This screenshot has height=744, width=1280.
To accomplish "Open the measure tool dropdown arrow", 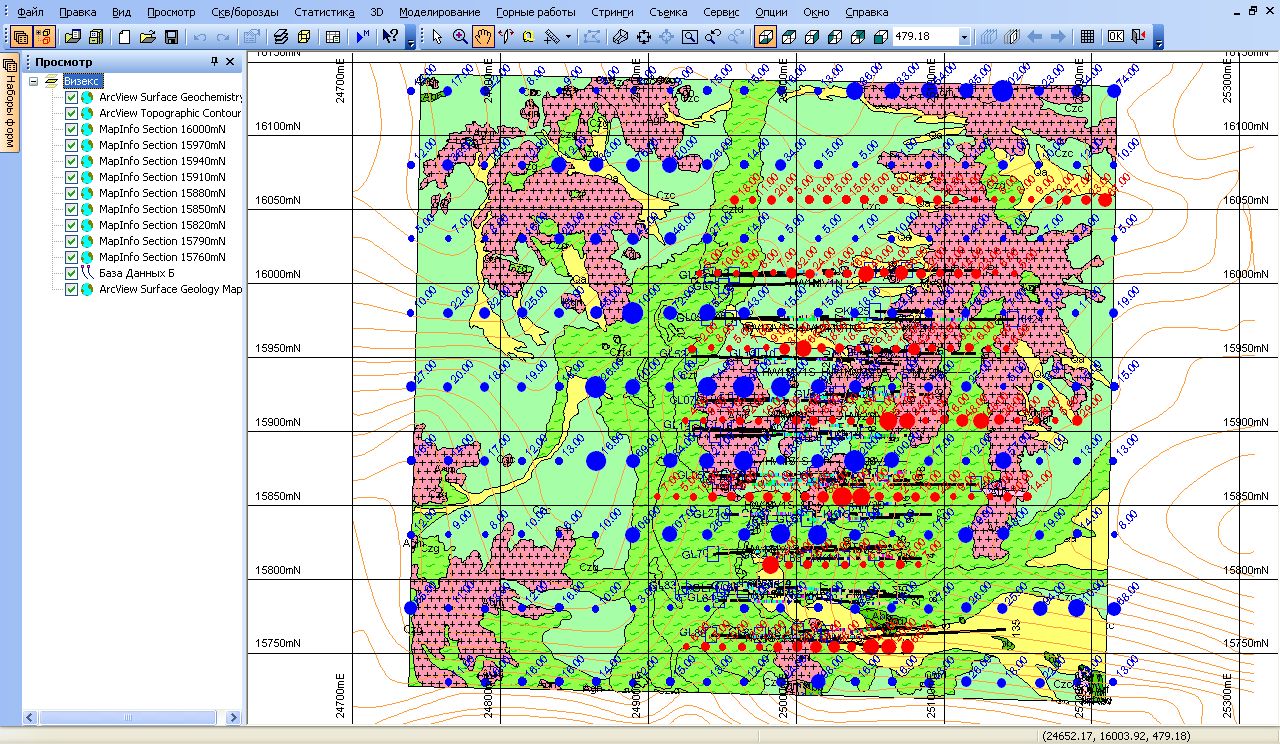I will pos(568,37).
